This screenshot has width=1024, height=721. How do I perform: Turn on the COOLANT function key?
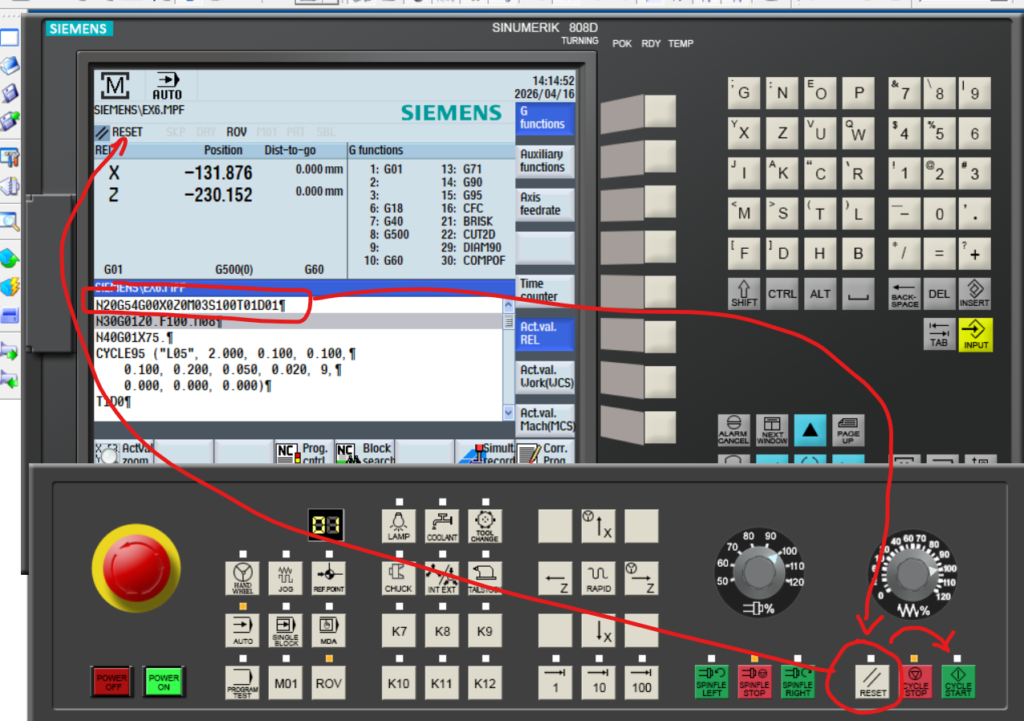click(441, 526)
